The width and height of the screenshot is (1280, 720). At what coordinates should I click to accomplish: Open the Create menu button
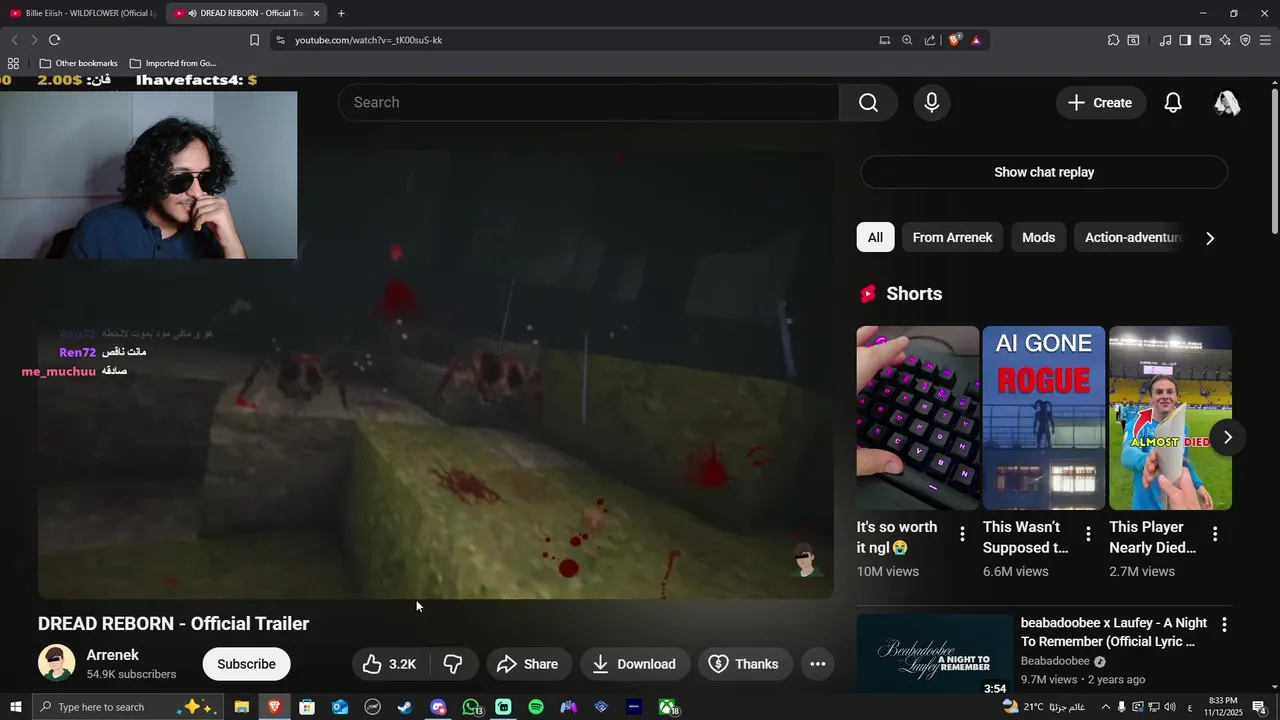click(x=1100, y=103)
